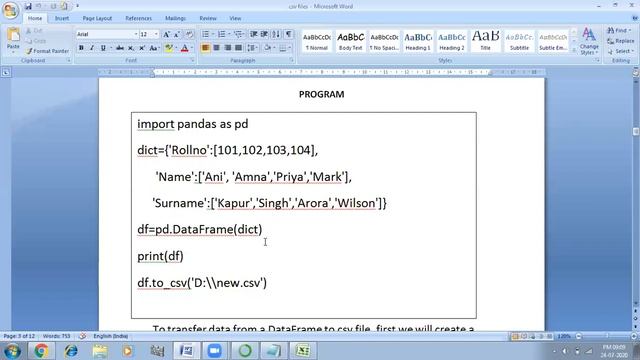Image resolution: width=640 pixels, height=360 pixels.
Task: Open the font size dropdown
Action: click(x=156, y=34)
